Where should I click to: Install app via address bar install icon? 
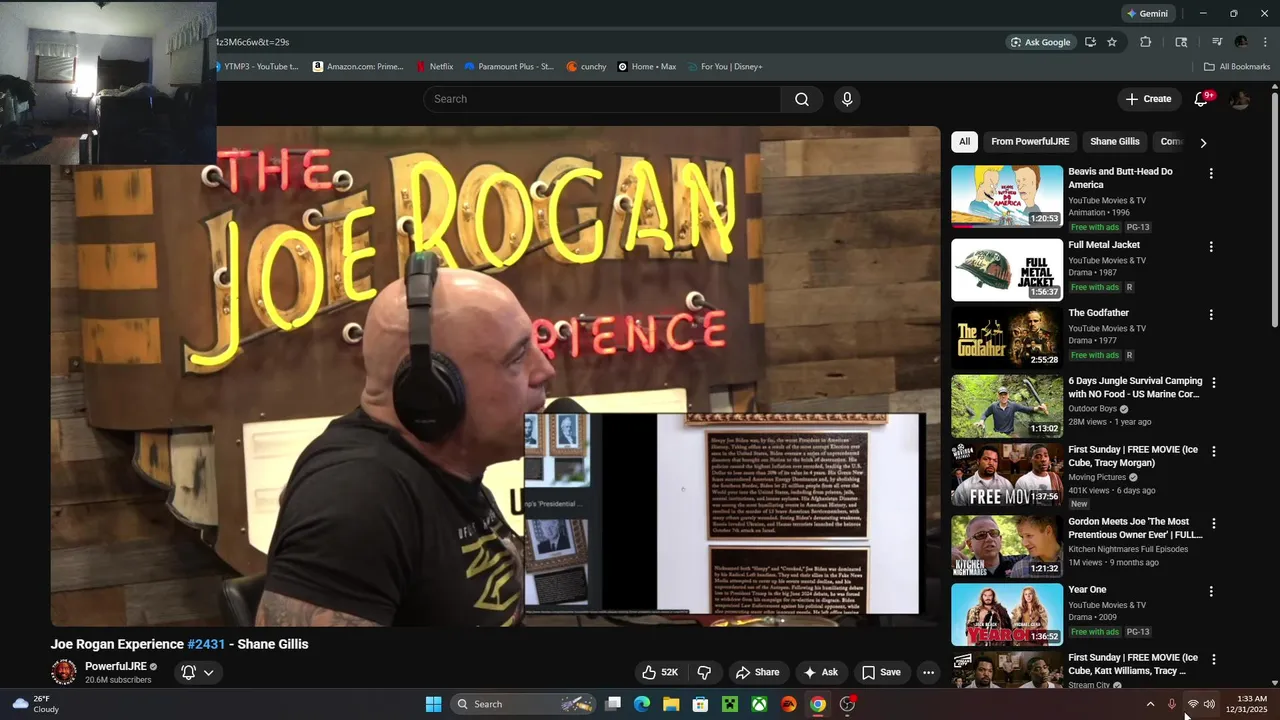1090,42
